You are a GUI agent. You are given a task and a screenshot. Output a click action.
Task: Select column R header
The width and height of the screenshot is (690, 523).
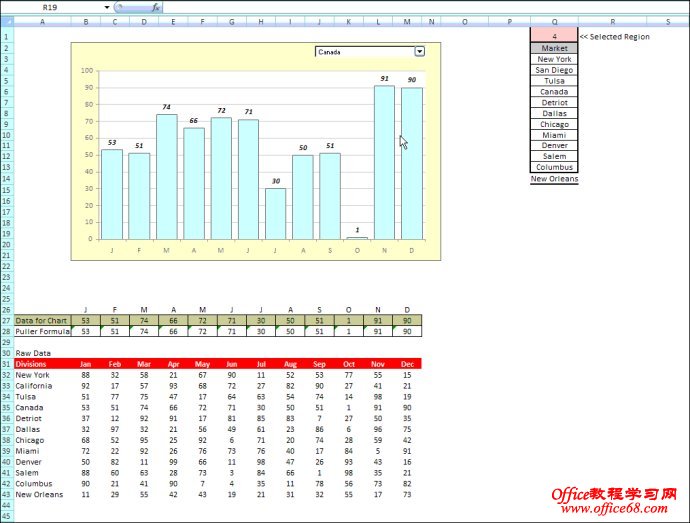tap(613, 22)
